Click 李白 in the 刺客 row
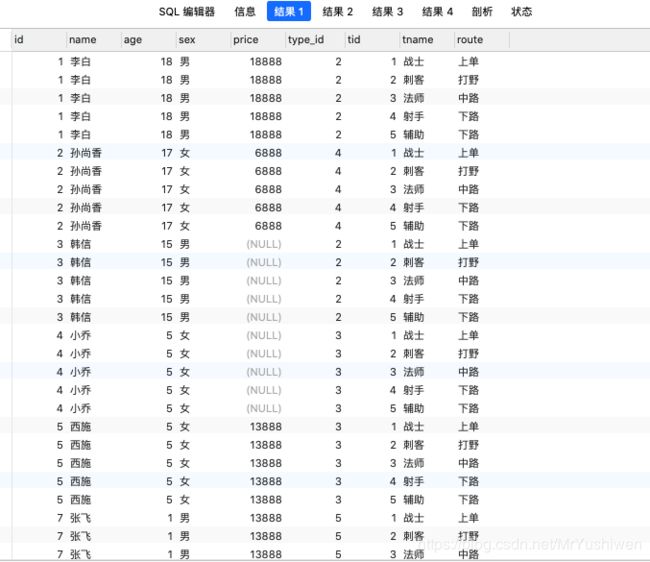 pyautogui.click(x=80, y=80)
